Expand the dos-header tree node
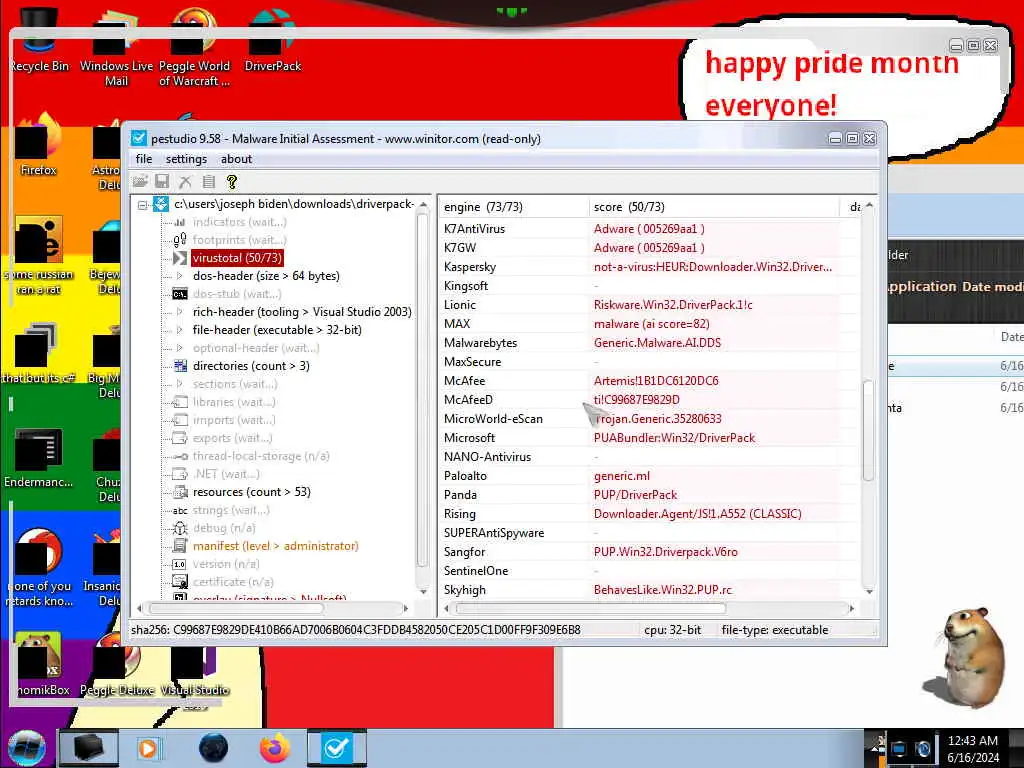Image resolution: width=1024 pixels, height=768 pixels. (x=180, y=276)
